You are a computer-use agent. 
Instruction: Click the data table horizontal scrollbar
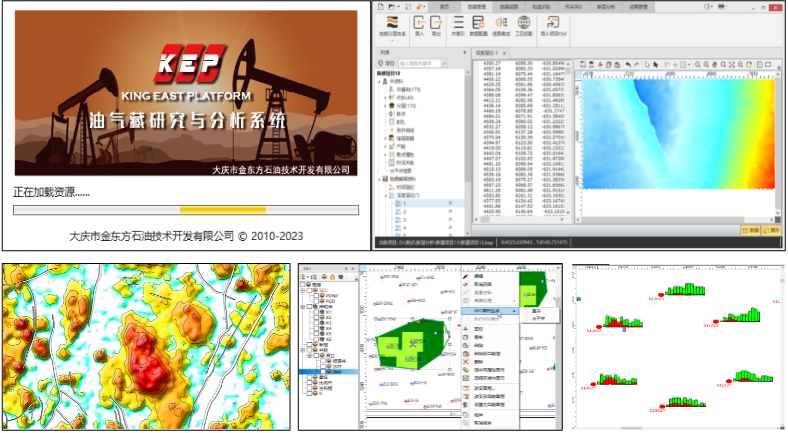click(x=521, y=220)
